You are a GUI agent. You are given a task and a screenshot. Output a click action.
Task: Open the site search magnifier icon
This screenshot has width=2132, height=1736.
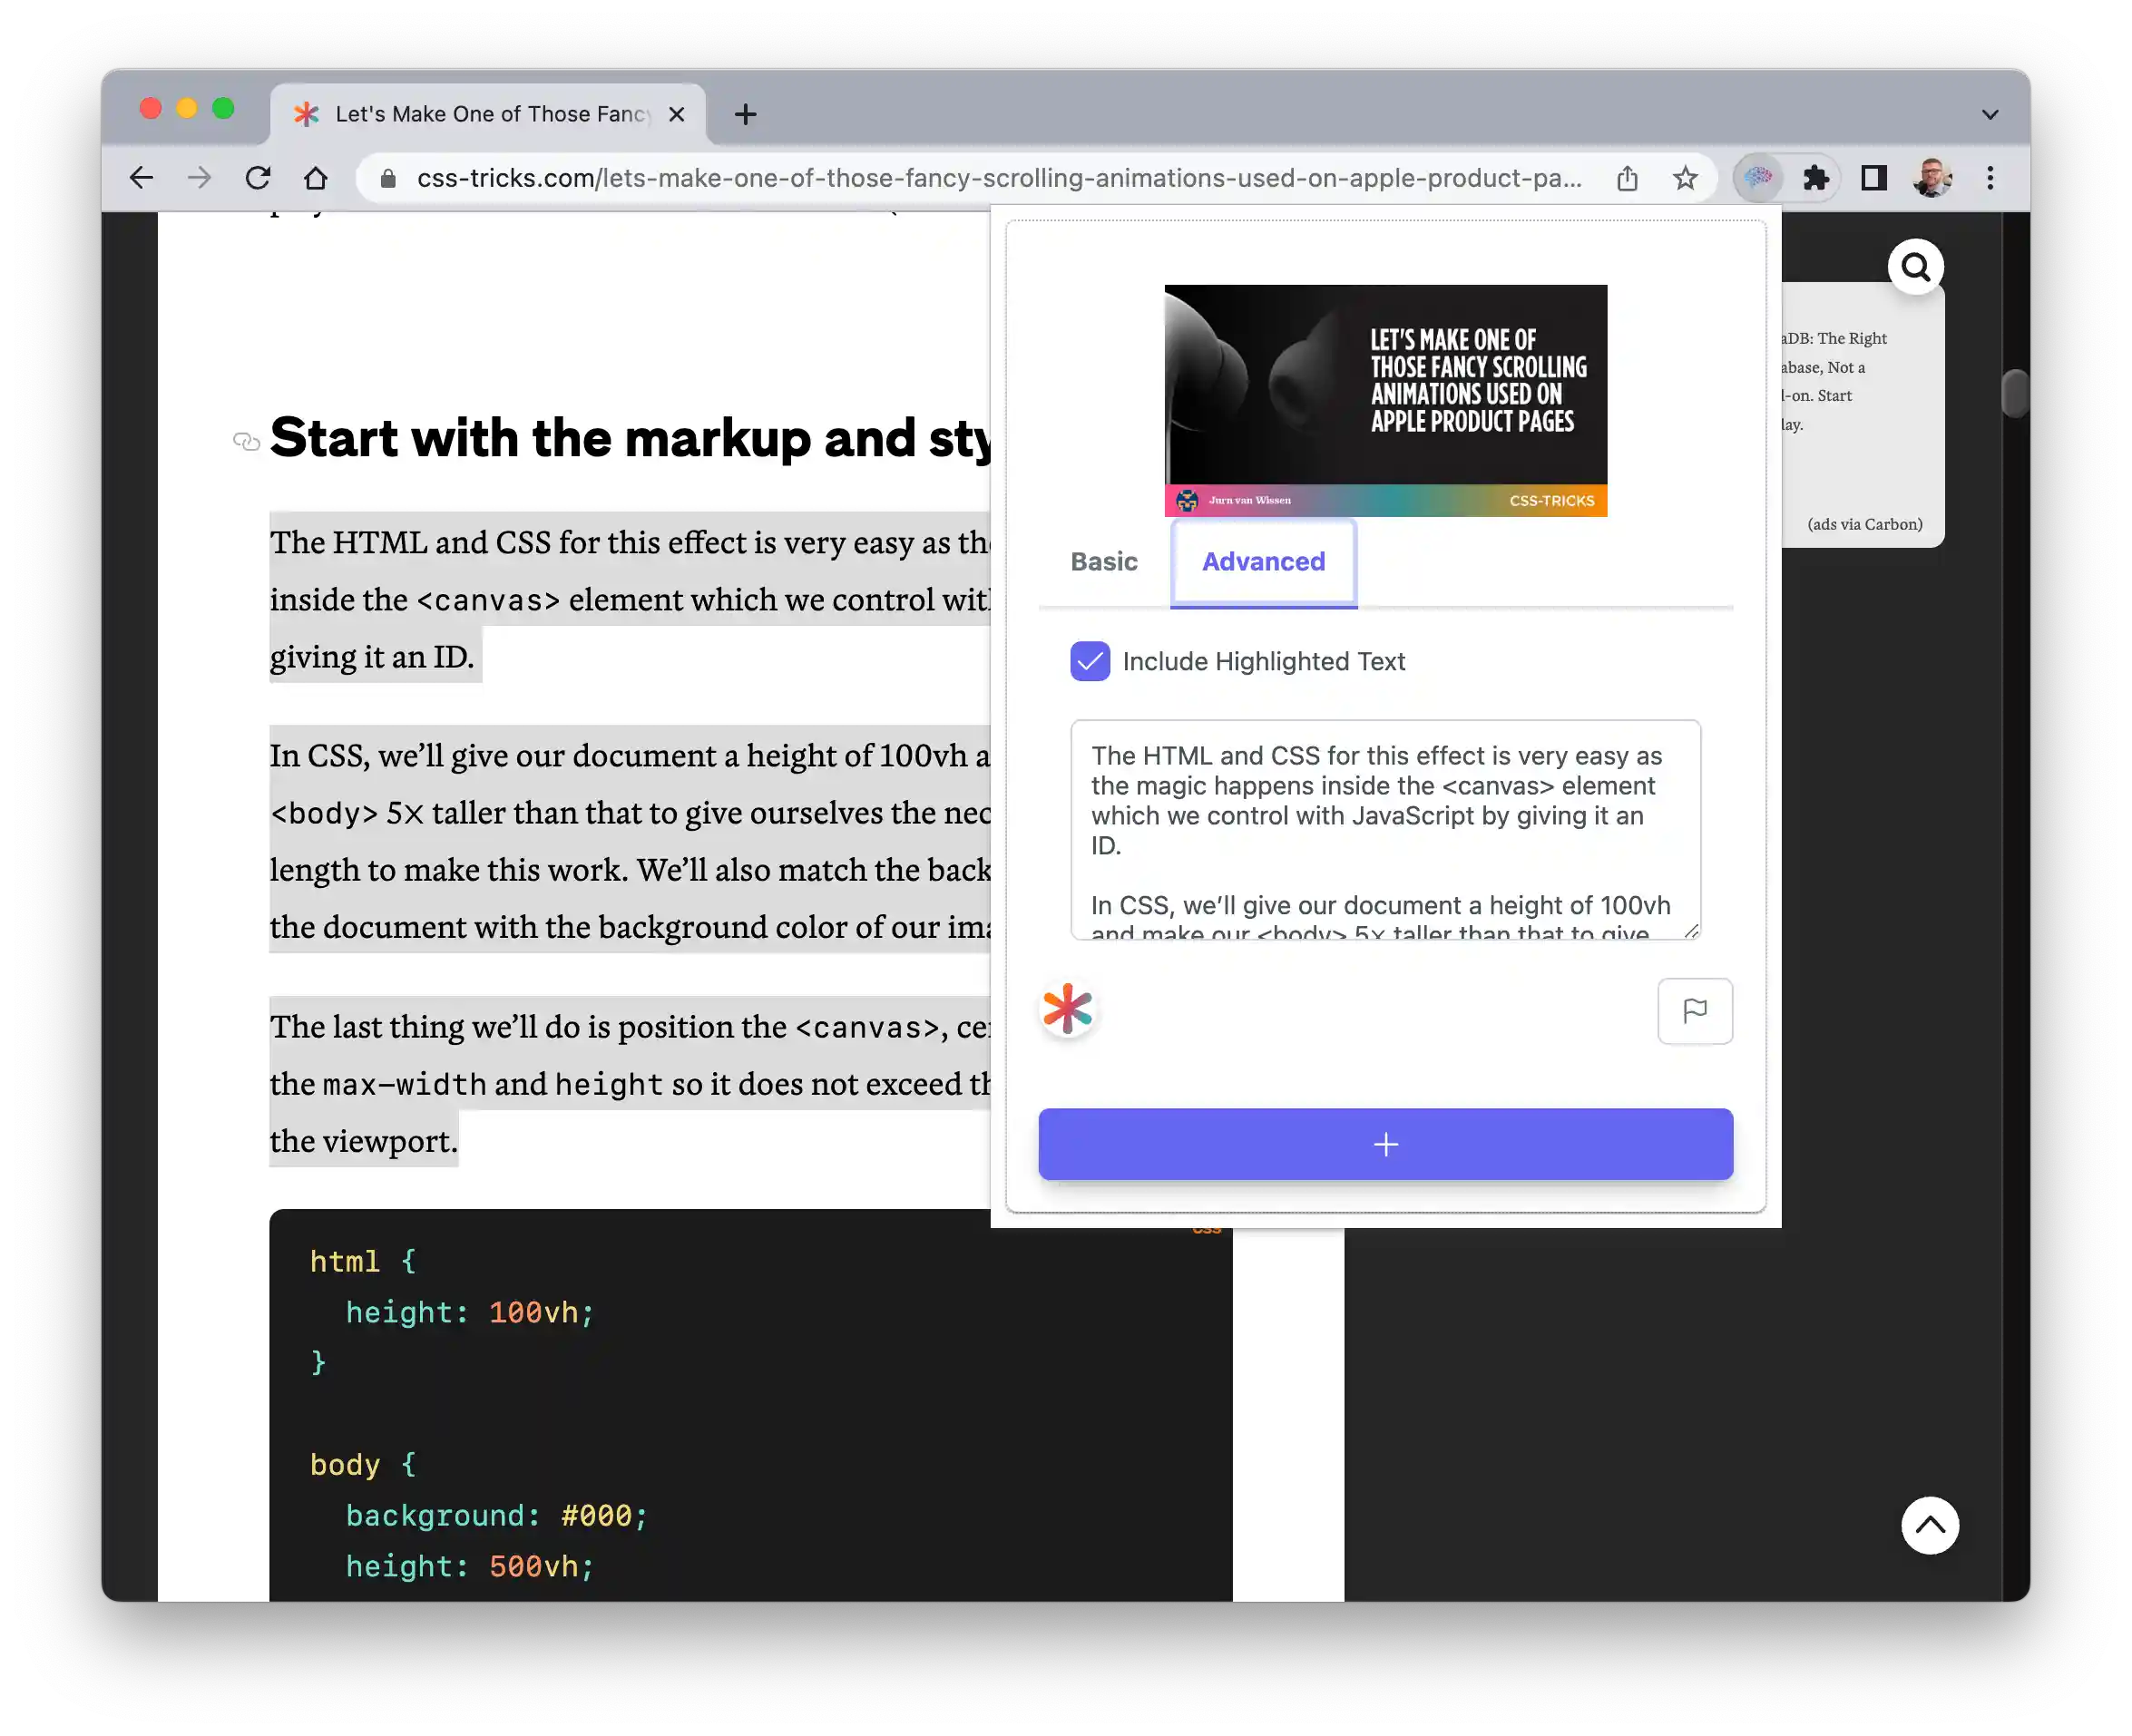click(1915, 267)
